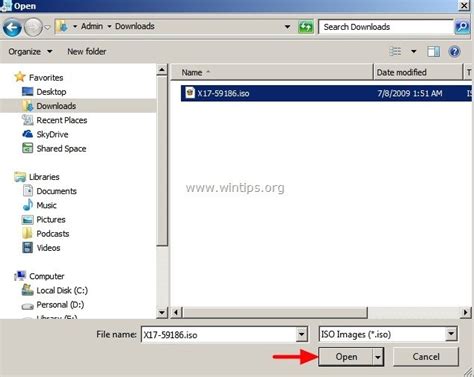This screenshot has width=474, height=377.
Task: Open the ISO Images (*.iso) file type dropdown
Action: (388, 334)
